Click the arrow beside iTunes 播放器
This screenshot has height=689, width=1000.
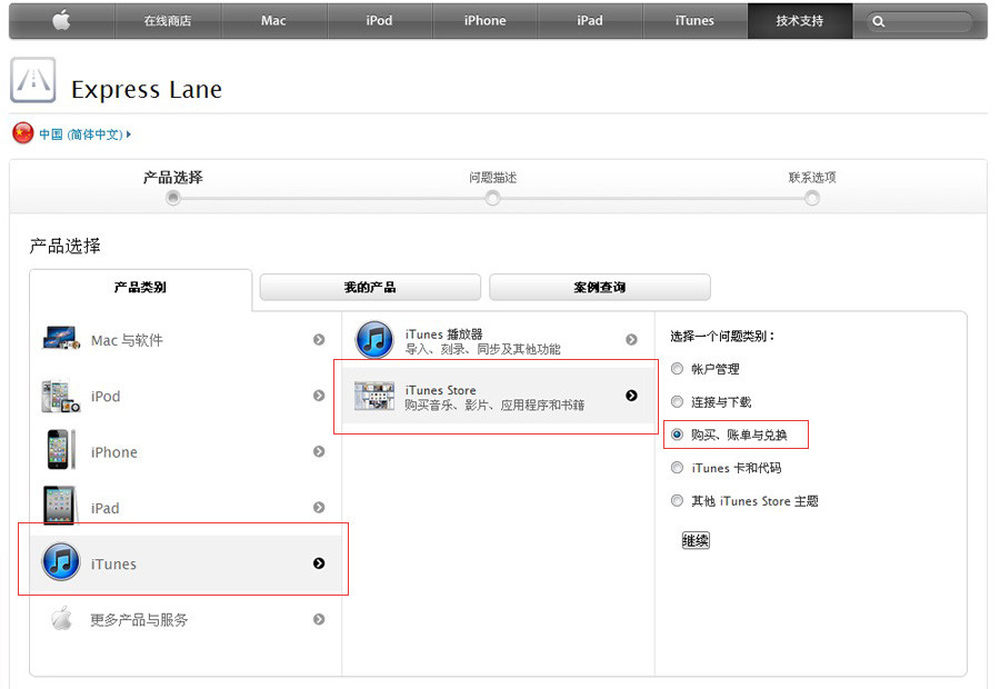coord(631,339)
